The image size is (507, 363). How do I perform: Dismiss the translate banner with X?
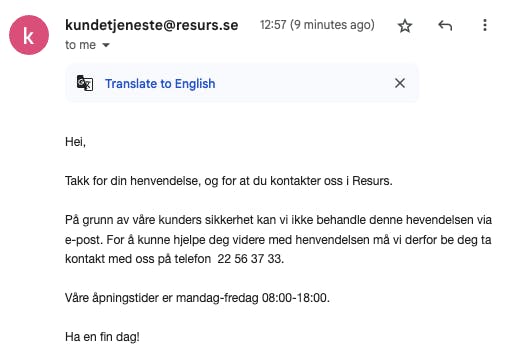tap(400, 83)
